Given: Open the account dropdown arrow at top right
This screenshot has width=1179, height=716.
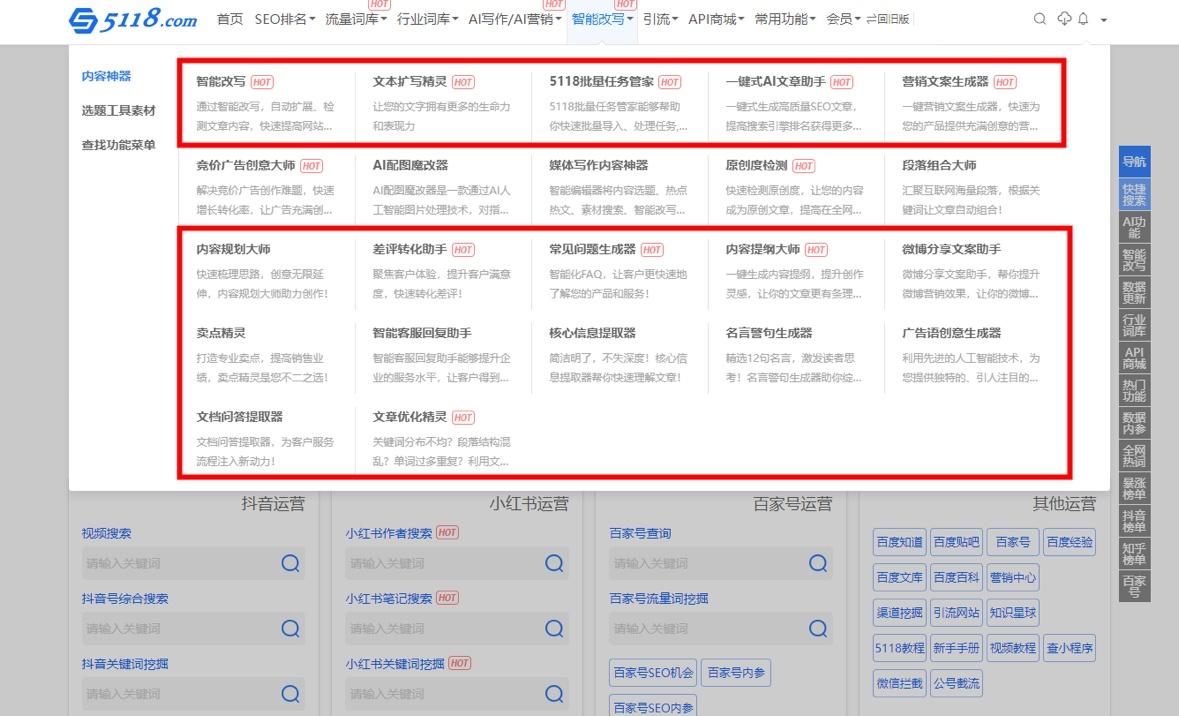Looking at the screenshot, I should point(1104,22).
